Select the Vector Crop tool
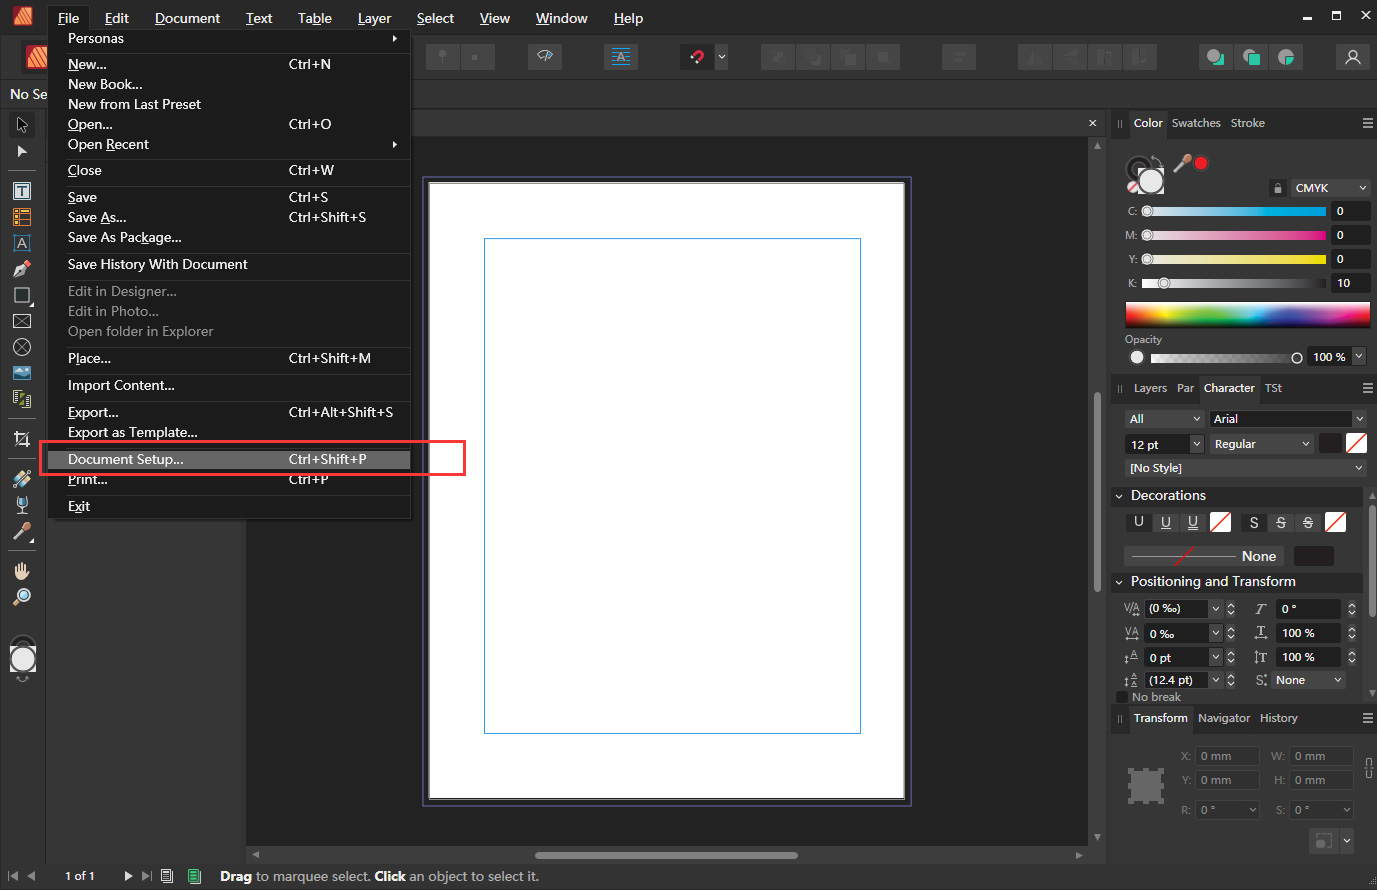 pyautogui.click(x=22, y=439)
